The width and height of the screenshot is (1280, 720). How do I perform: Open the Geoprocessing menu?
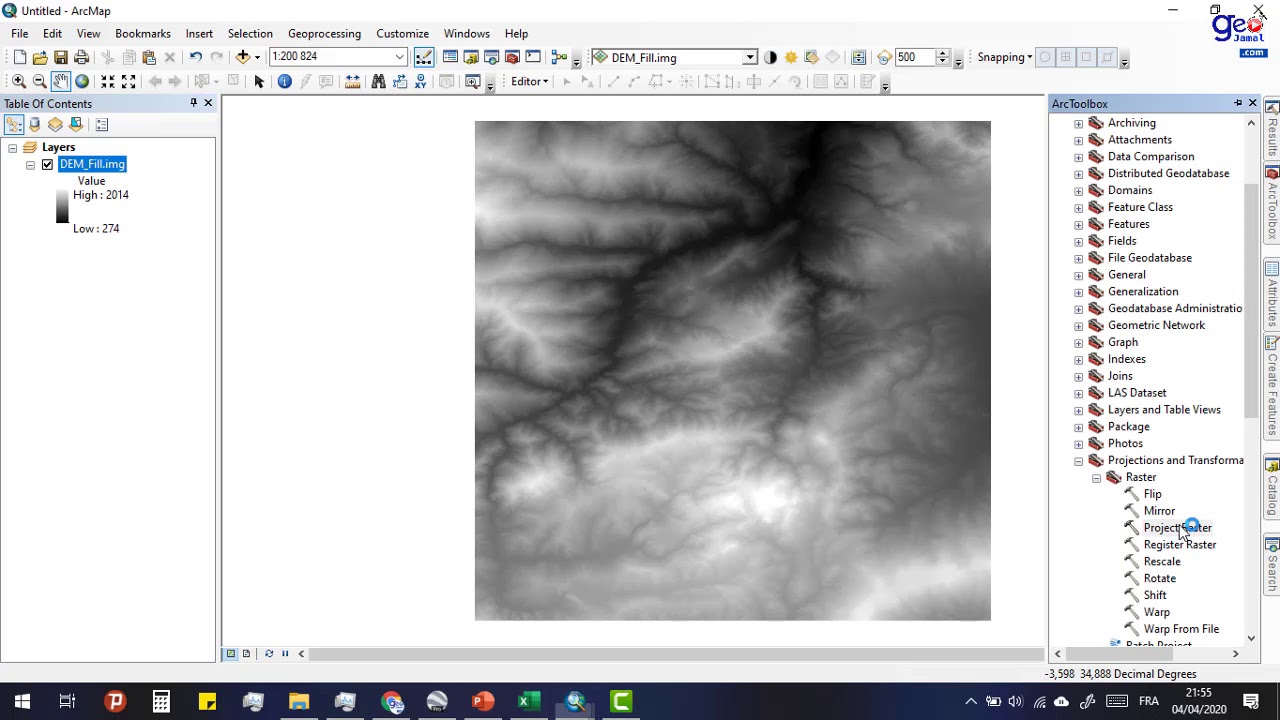(324, 33)
